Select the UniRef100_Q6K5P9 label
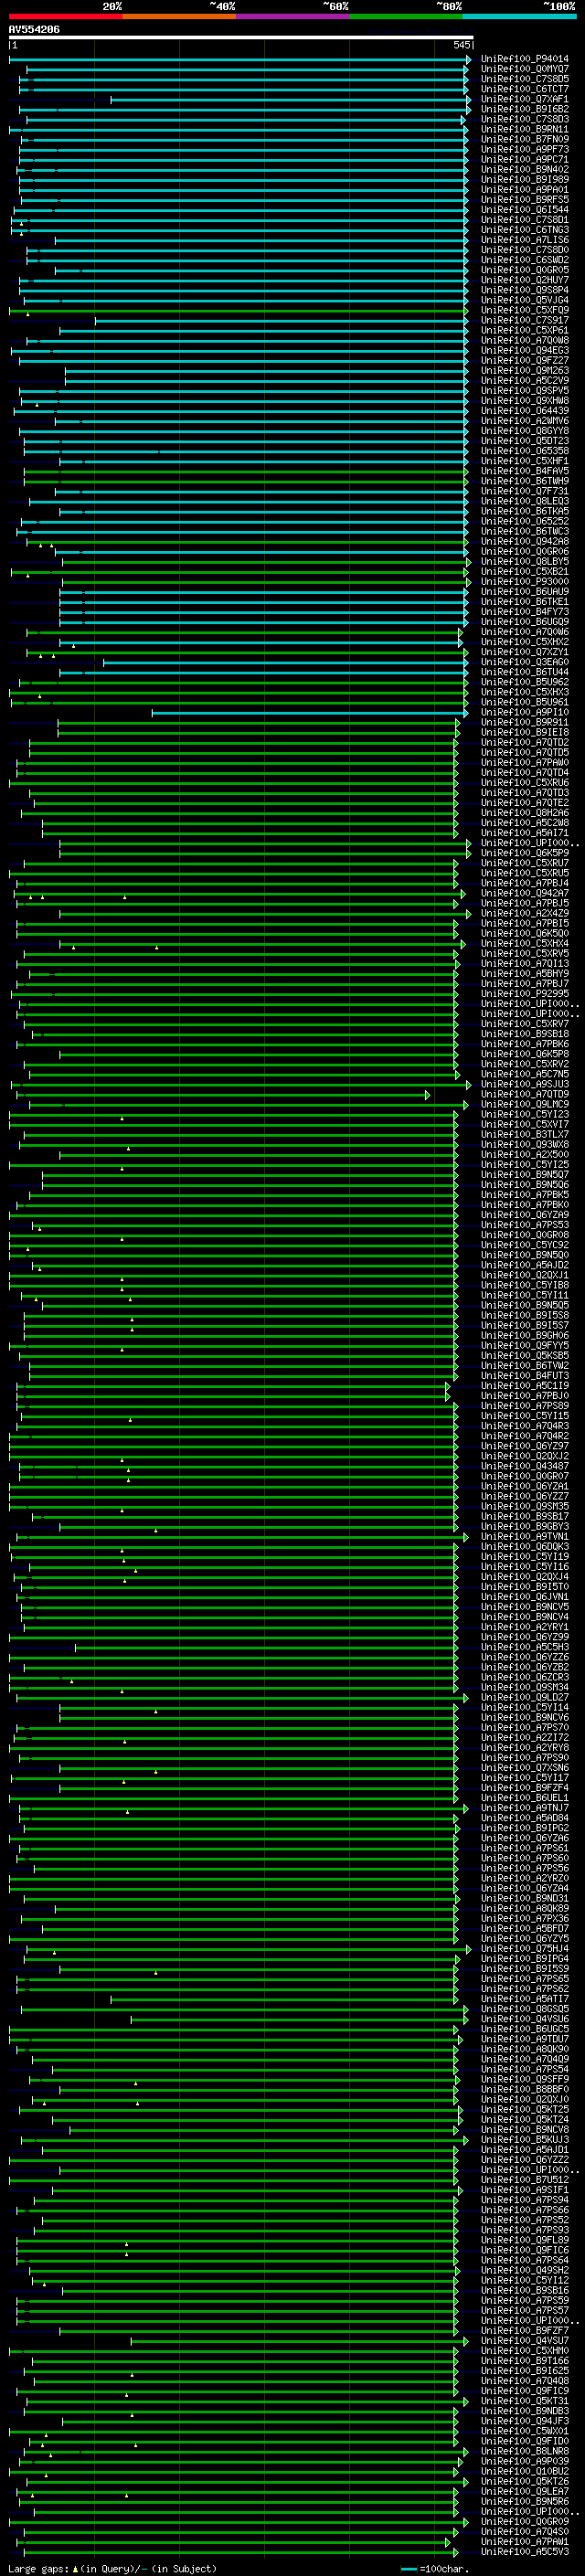585x2576 pixels. 525,853
